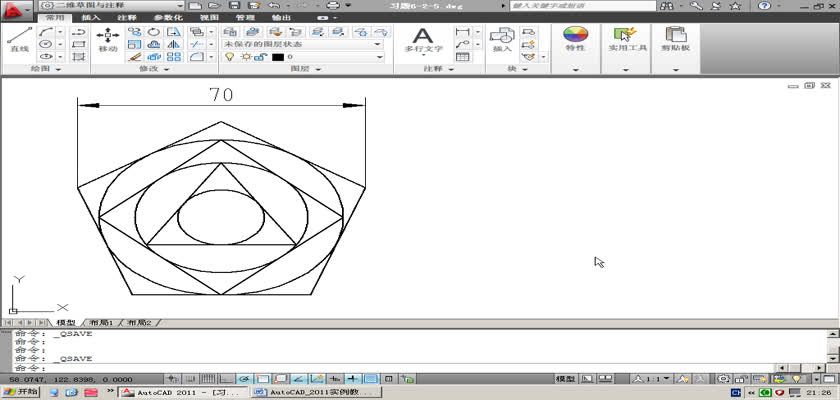This screenshot has height=400, width=840.
Task: Switch to the 布局2 layout tab
Action: click(x=140, y=323)
